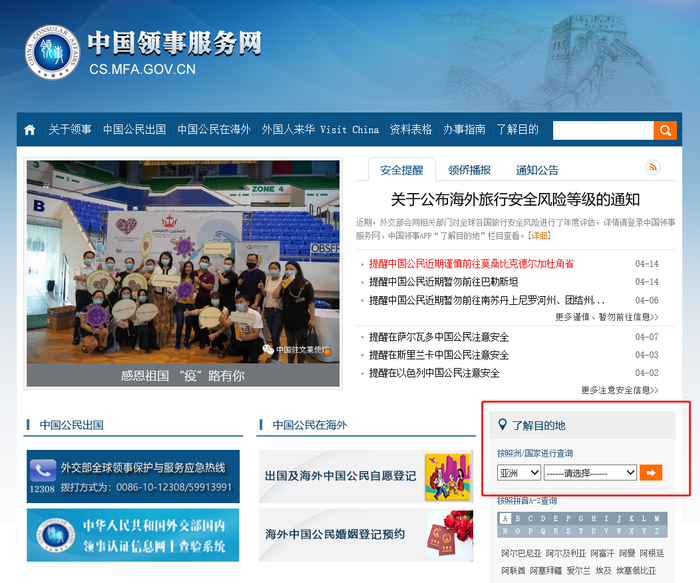
Task: Select letter A in the pinyin index
Action: tap(505, 519)
